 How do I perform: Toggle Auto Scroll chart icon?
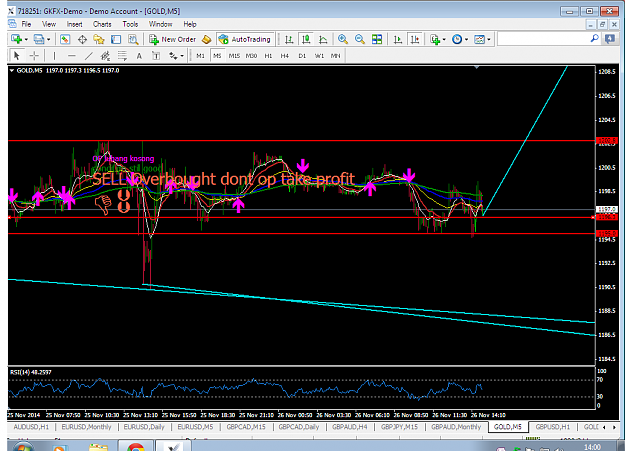point(398,39)
